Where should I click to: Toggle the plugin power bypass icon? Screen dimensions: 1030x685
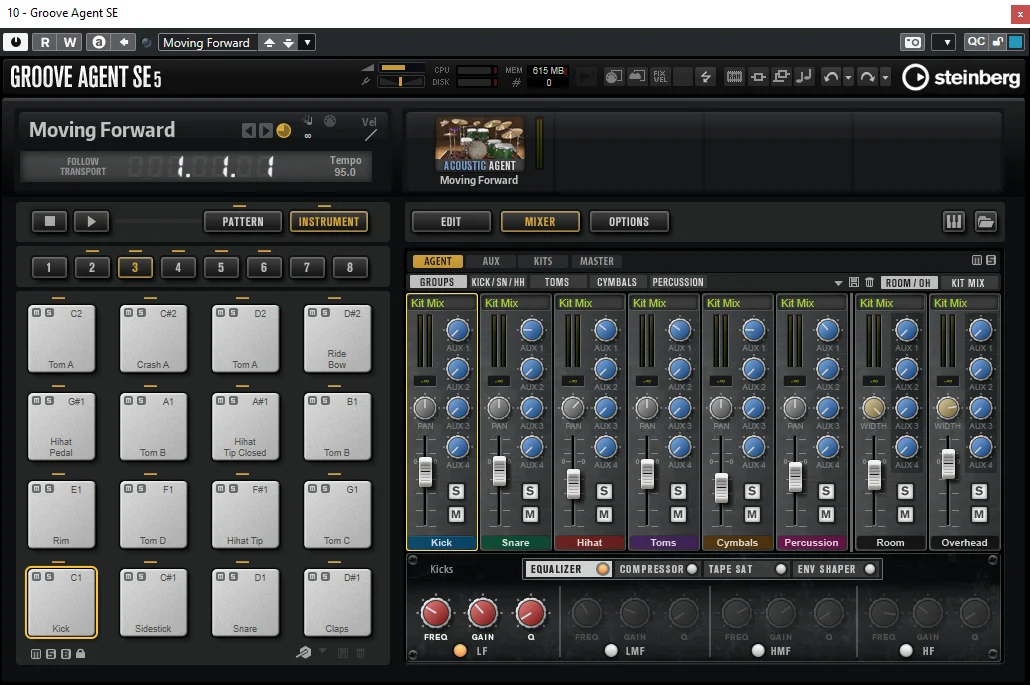coord(16,42)
